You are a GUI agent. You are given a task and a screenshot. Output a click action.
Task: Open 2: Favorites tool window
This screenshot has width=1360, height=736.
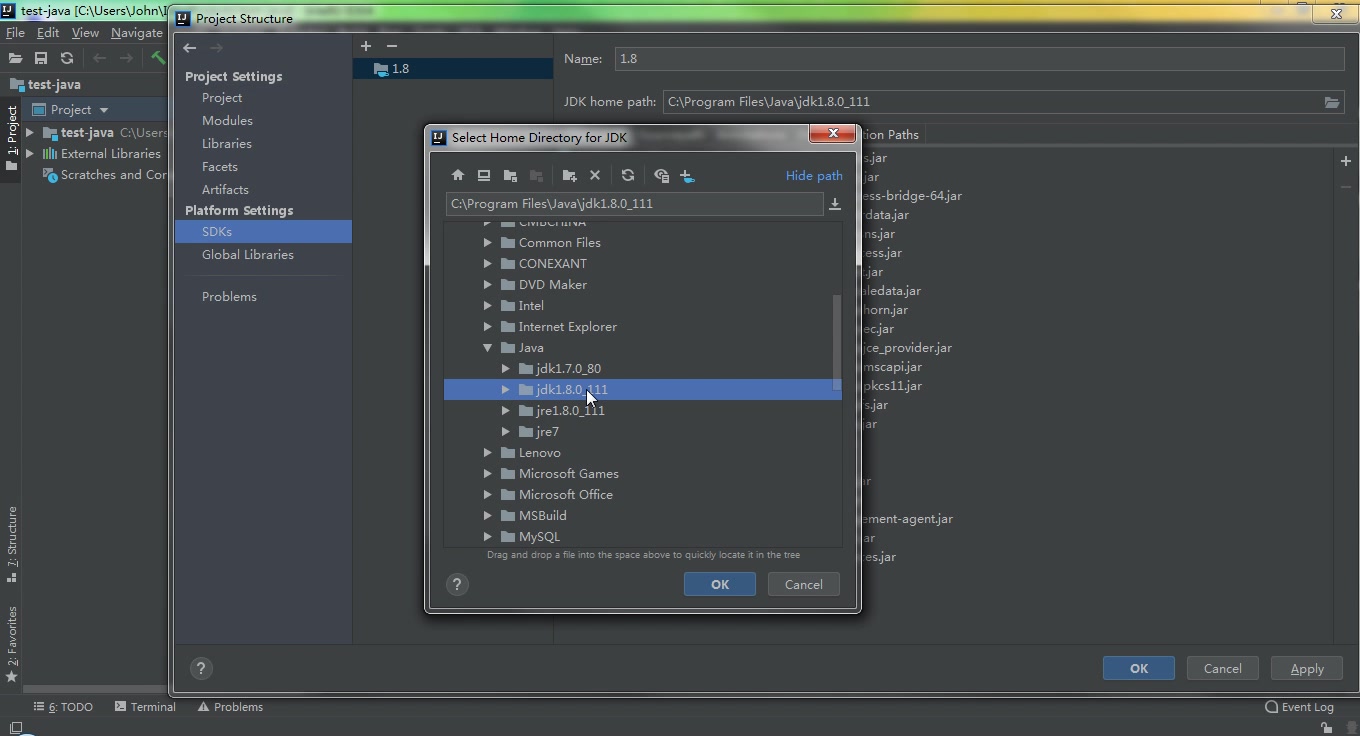pyautogui.click(x=12, y=644)
